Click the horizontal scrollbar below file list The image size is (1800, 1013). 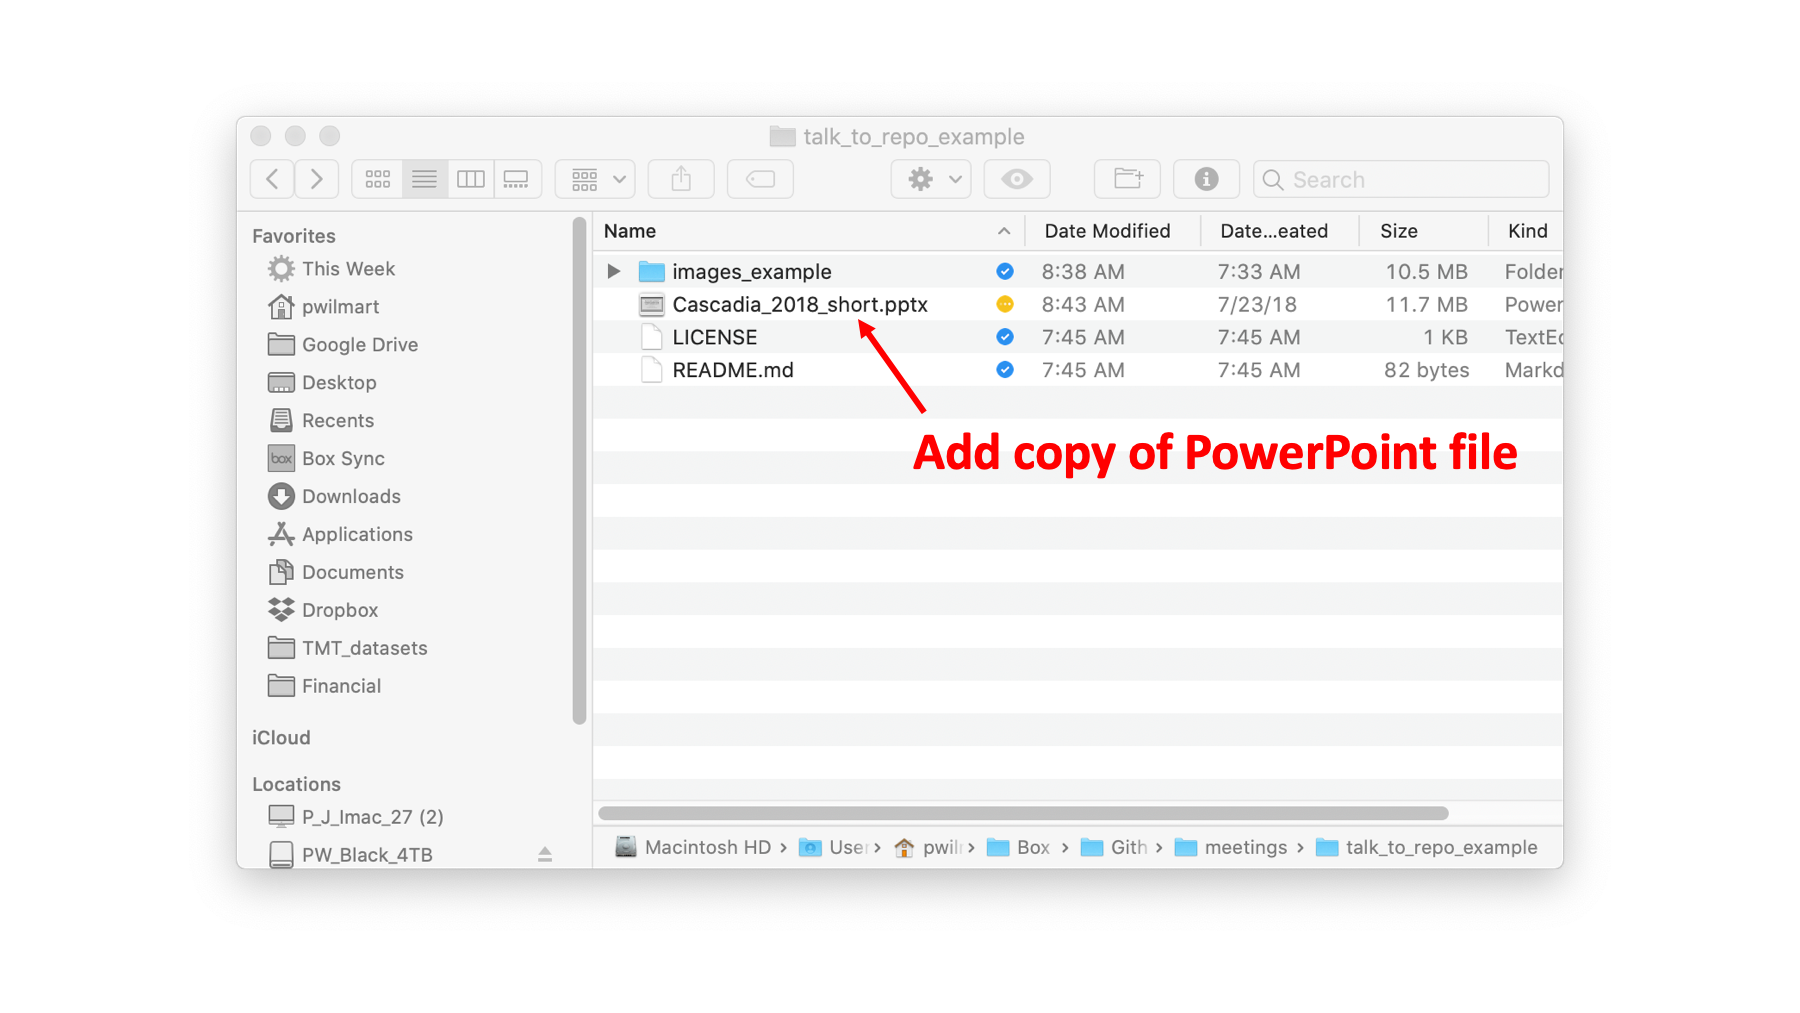click(1023, 813)
